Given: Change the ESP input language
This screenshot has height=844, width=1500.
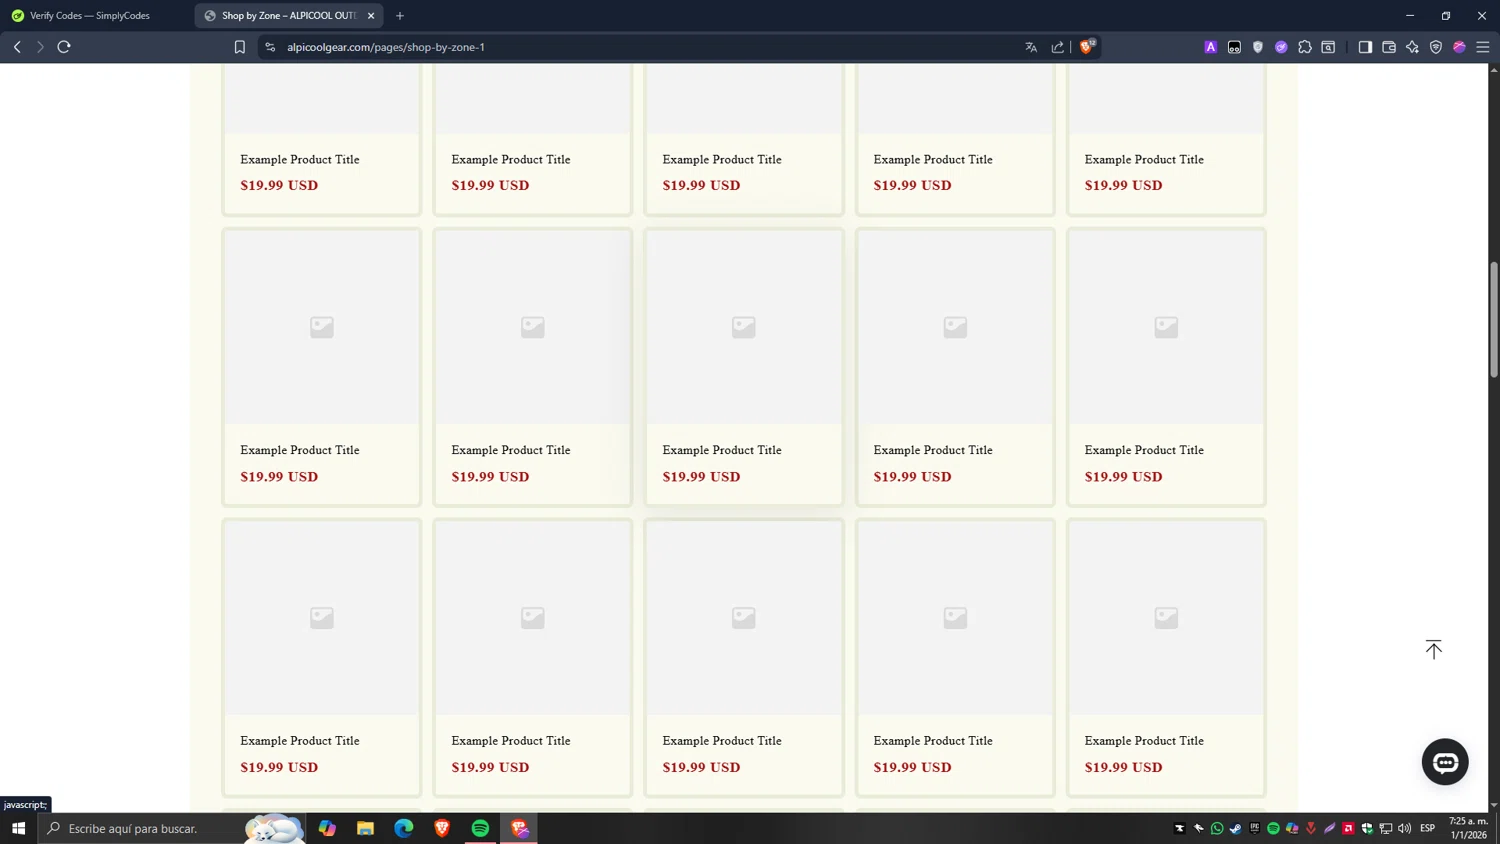Looking at the screenshot, I should [x=1428, y=828].
